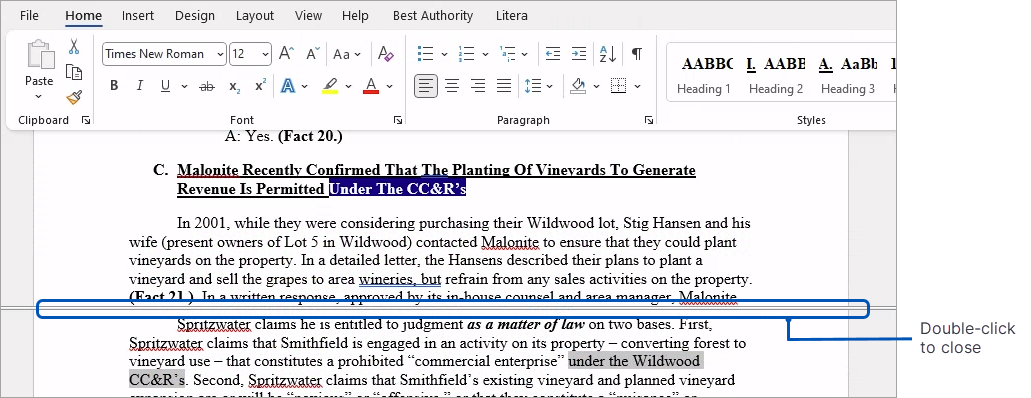Open highlight color picker arrow
This screenshot has height=398, width=1031.
point(348,86)
